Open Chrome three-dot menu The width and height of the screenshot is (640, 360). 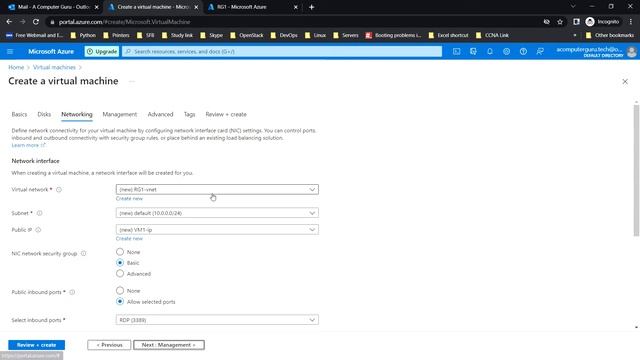point(631,22)
